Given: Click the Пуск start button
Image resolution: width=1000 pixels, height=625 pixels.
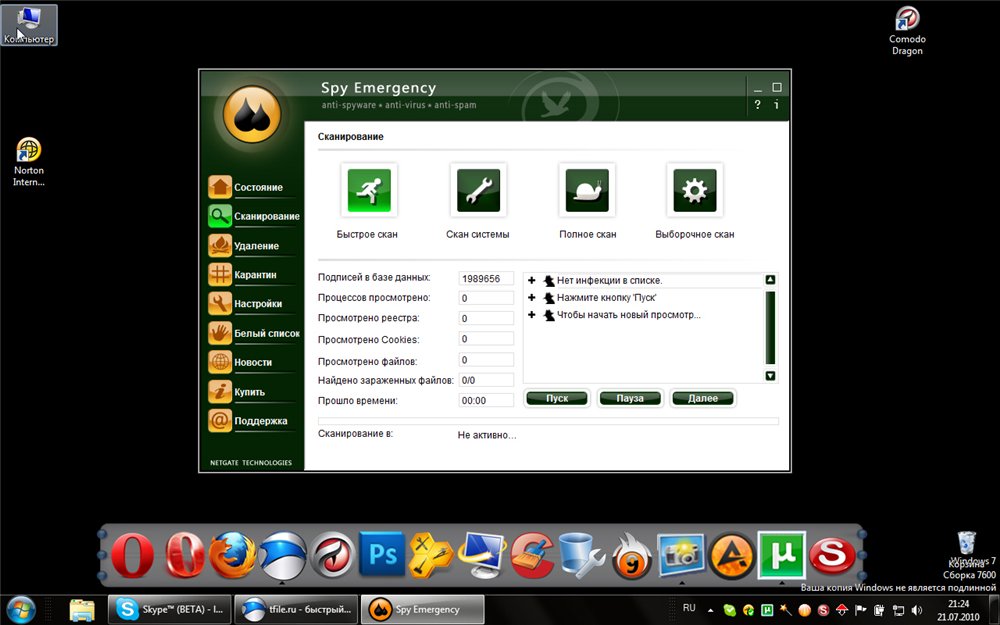Looking at the screenshot, I should point(557,398).
